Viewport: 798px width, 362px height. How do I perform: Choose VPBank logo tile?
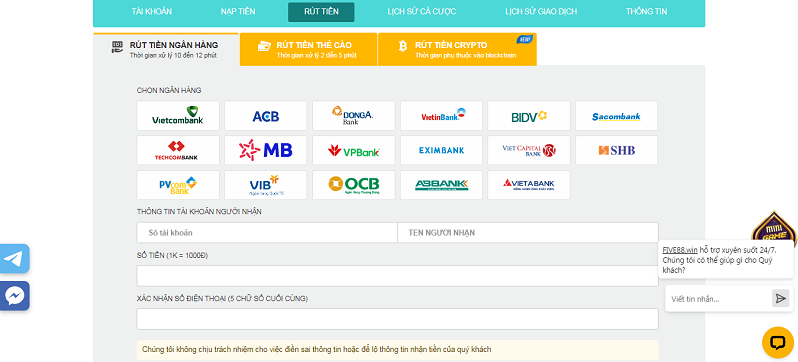click(354, 150)
